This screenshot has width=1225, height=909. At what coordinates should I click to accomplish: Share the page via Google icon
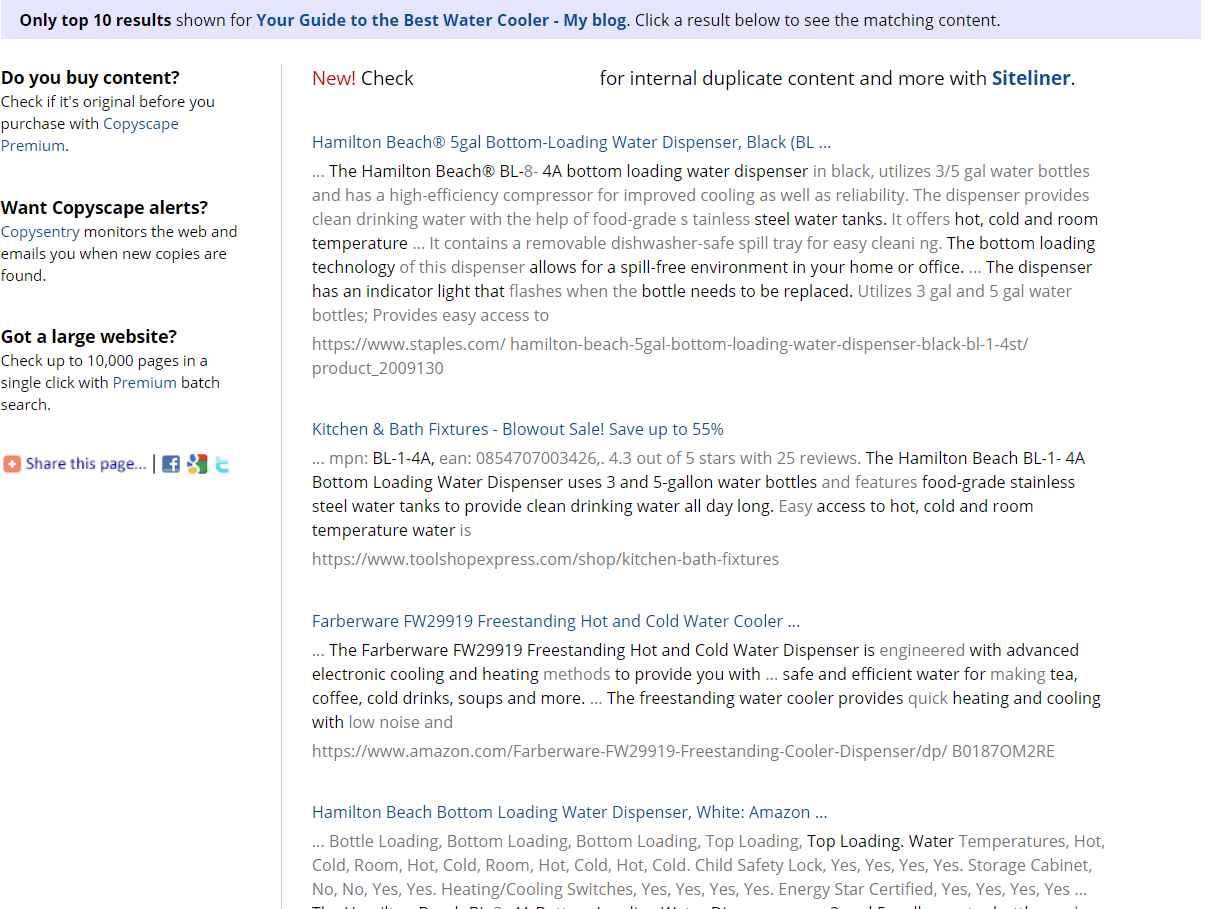pos(197,464)
